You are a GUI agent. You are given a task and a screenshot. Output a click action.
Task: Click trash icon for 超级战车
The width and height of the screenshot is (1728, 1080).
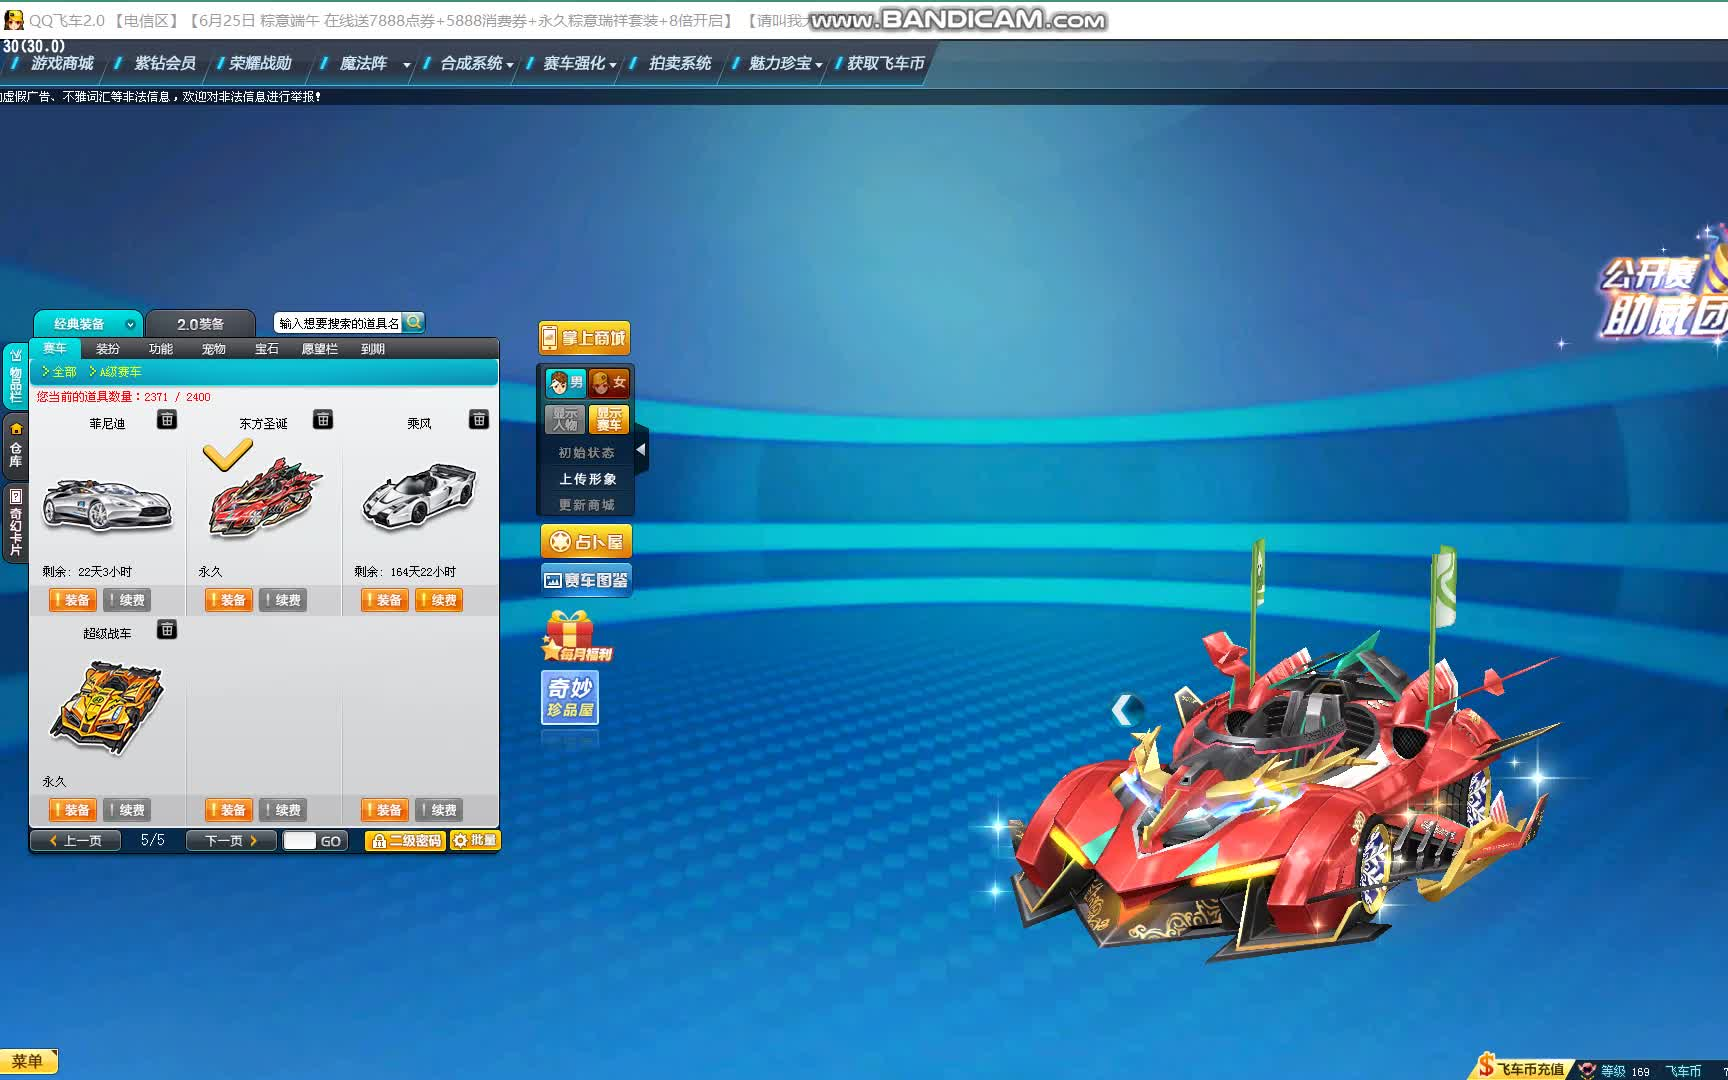[x=167, y=630]
